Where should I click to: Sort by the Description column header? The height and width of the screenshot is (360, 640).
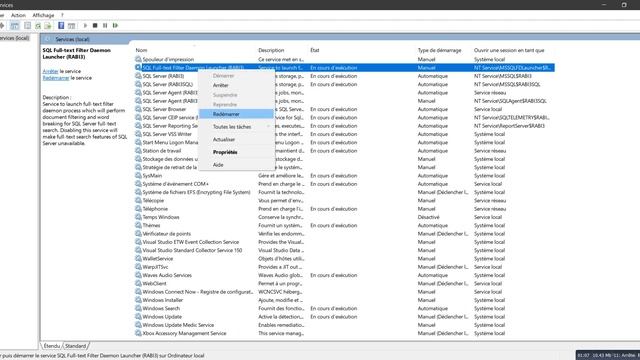(x=271, y=50)
